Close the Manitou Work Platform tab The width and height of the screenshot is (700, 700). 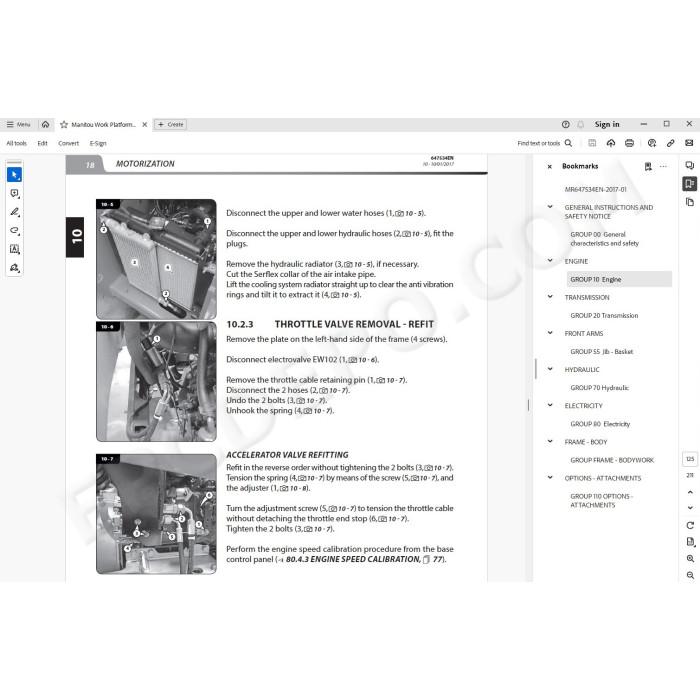tap(145, 125)
